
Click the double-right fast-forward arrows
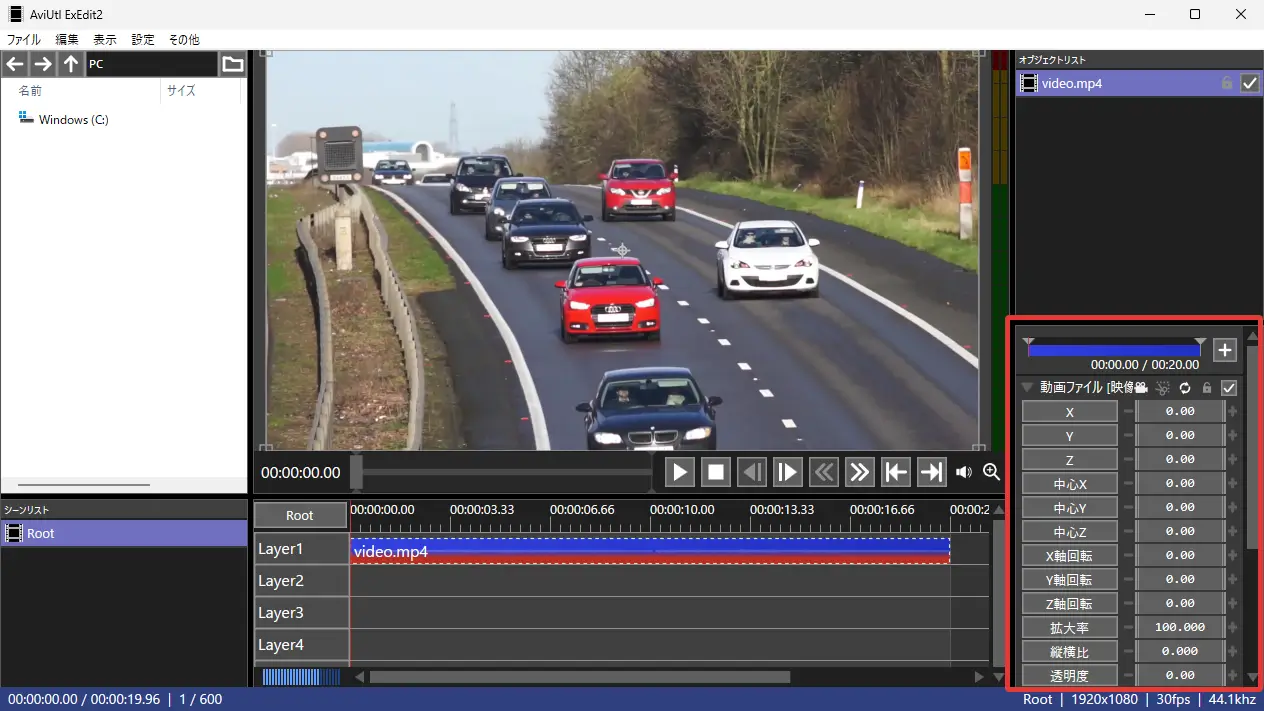[859, 472]
